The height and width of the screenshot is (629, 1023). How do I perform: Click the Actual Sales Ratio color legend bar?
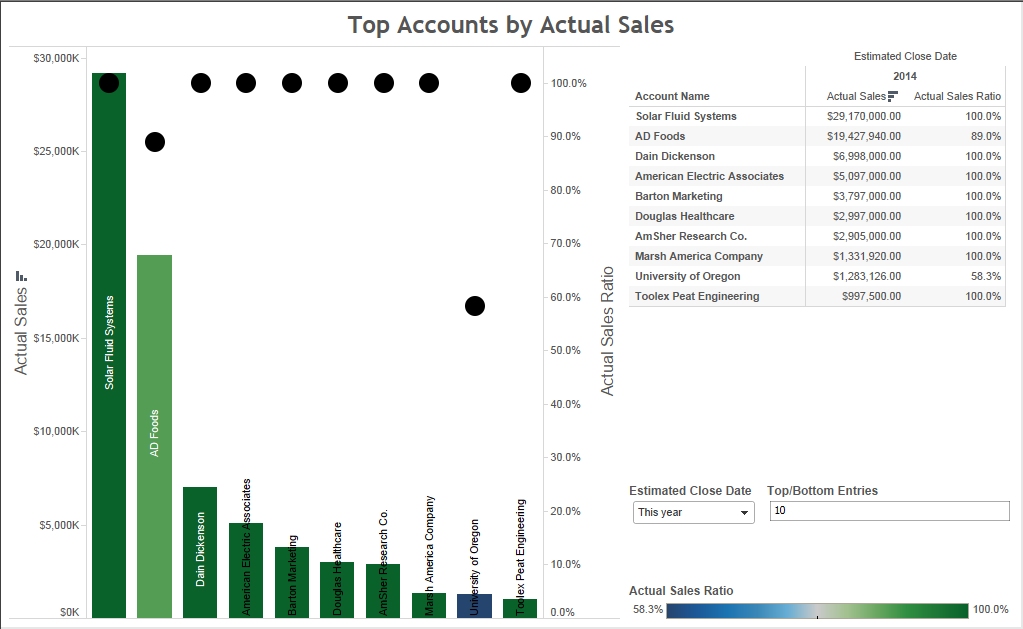817,611
